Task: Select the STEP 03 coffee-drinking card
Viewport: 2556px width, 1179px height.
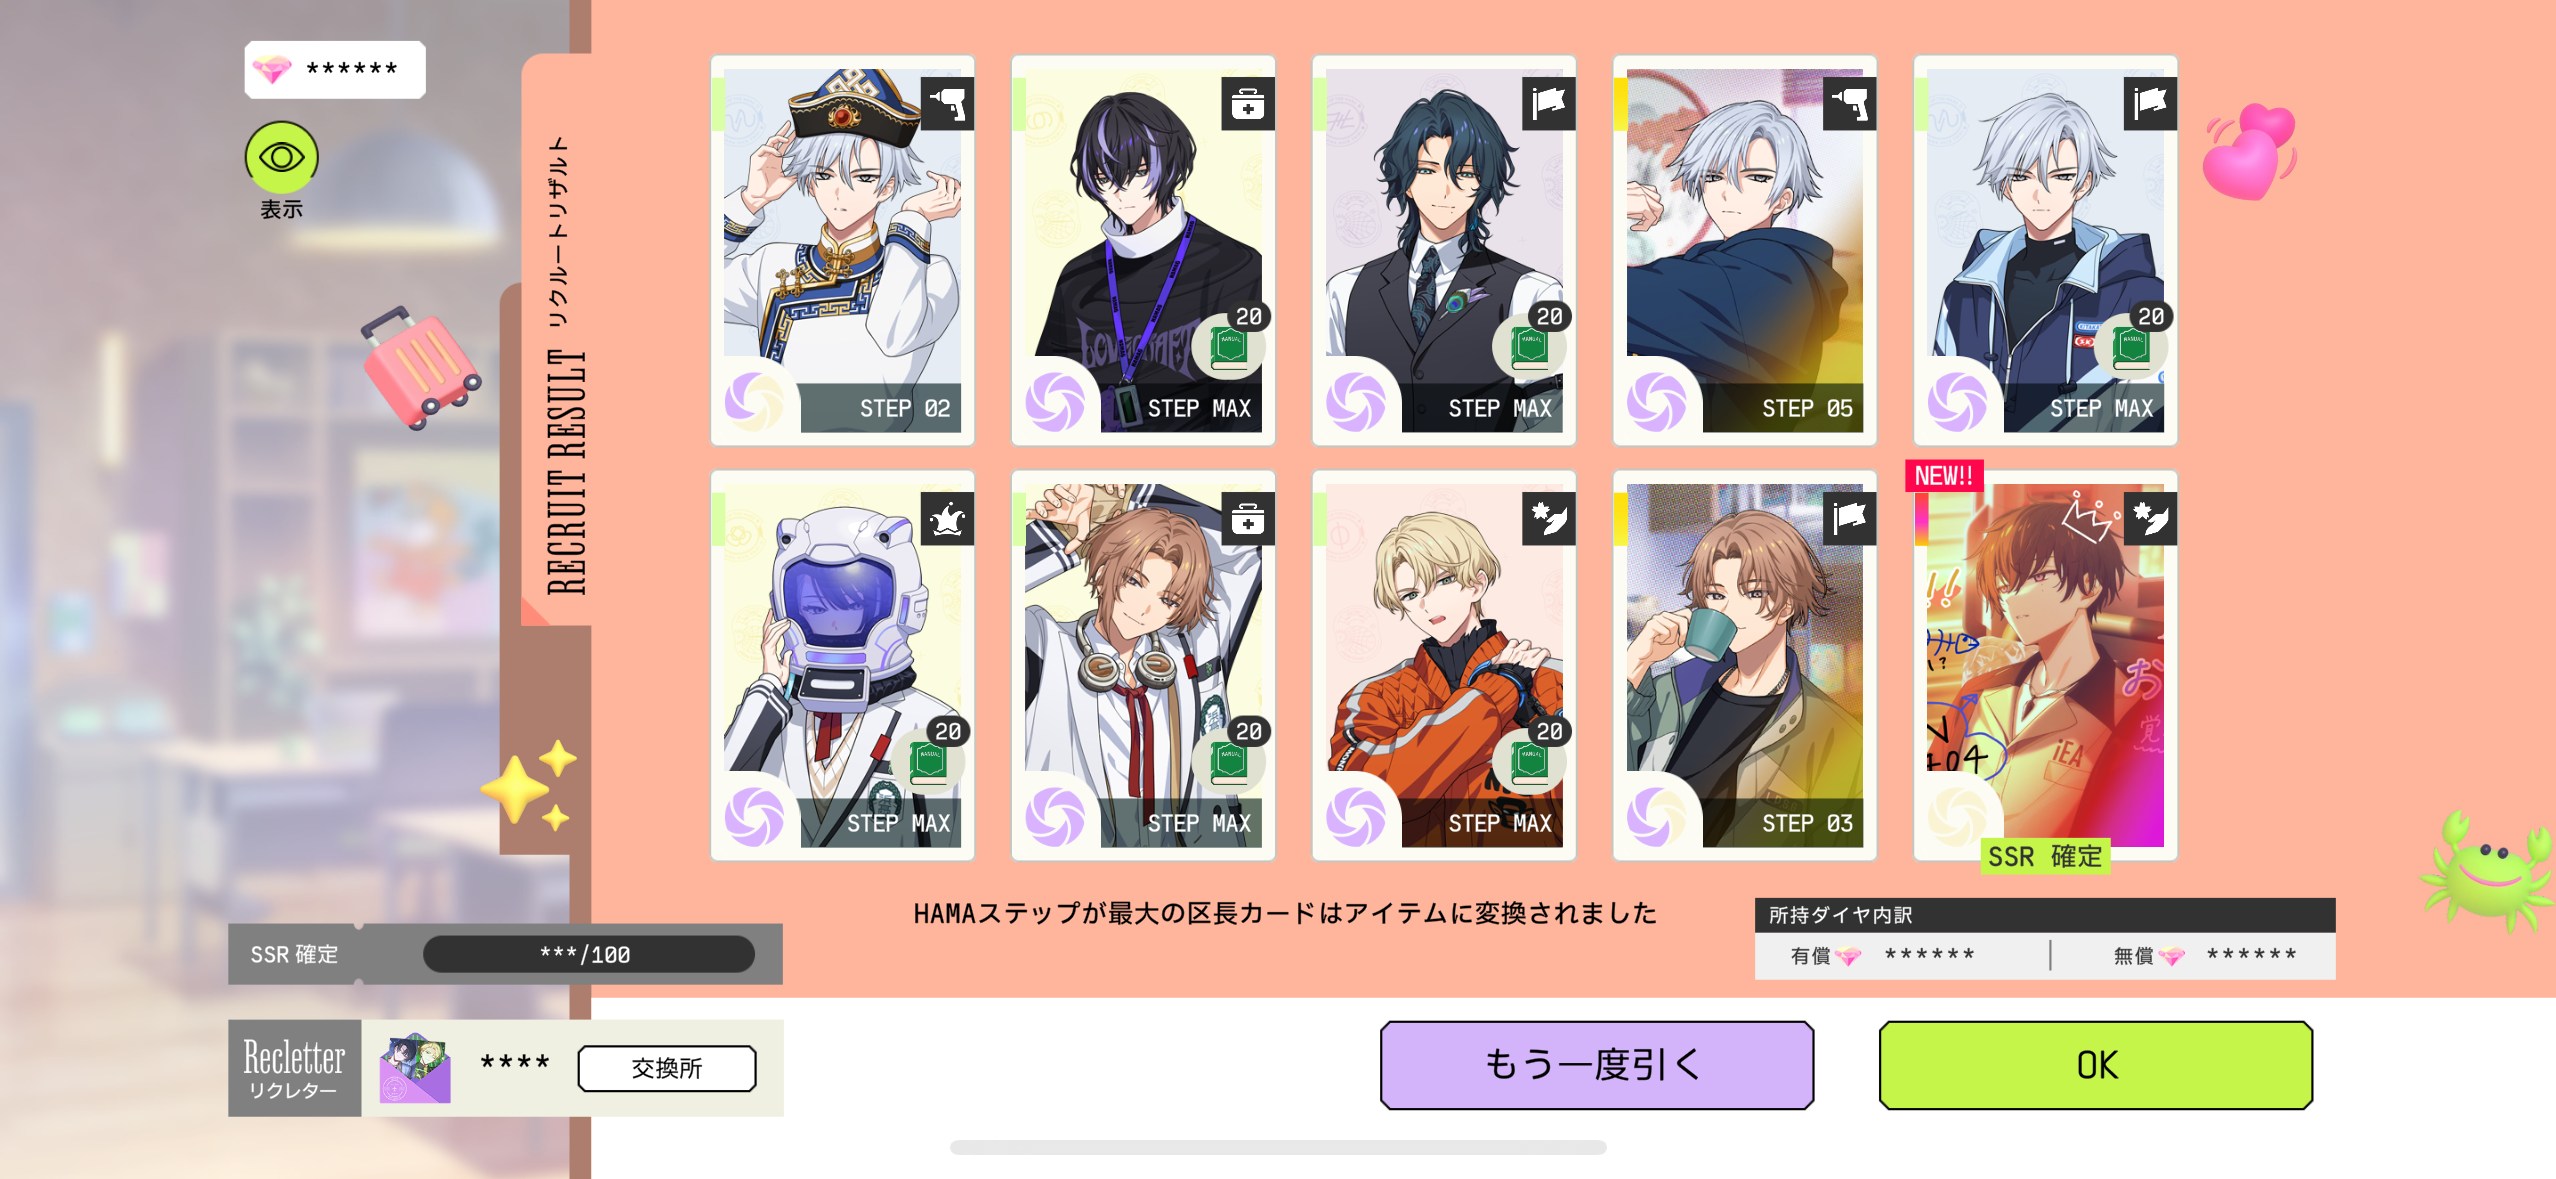Action: click(x=1745, y=666)
